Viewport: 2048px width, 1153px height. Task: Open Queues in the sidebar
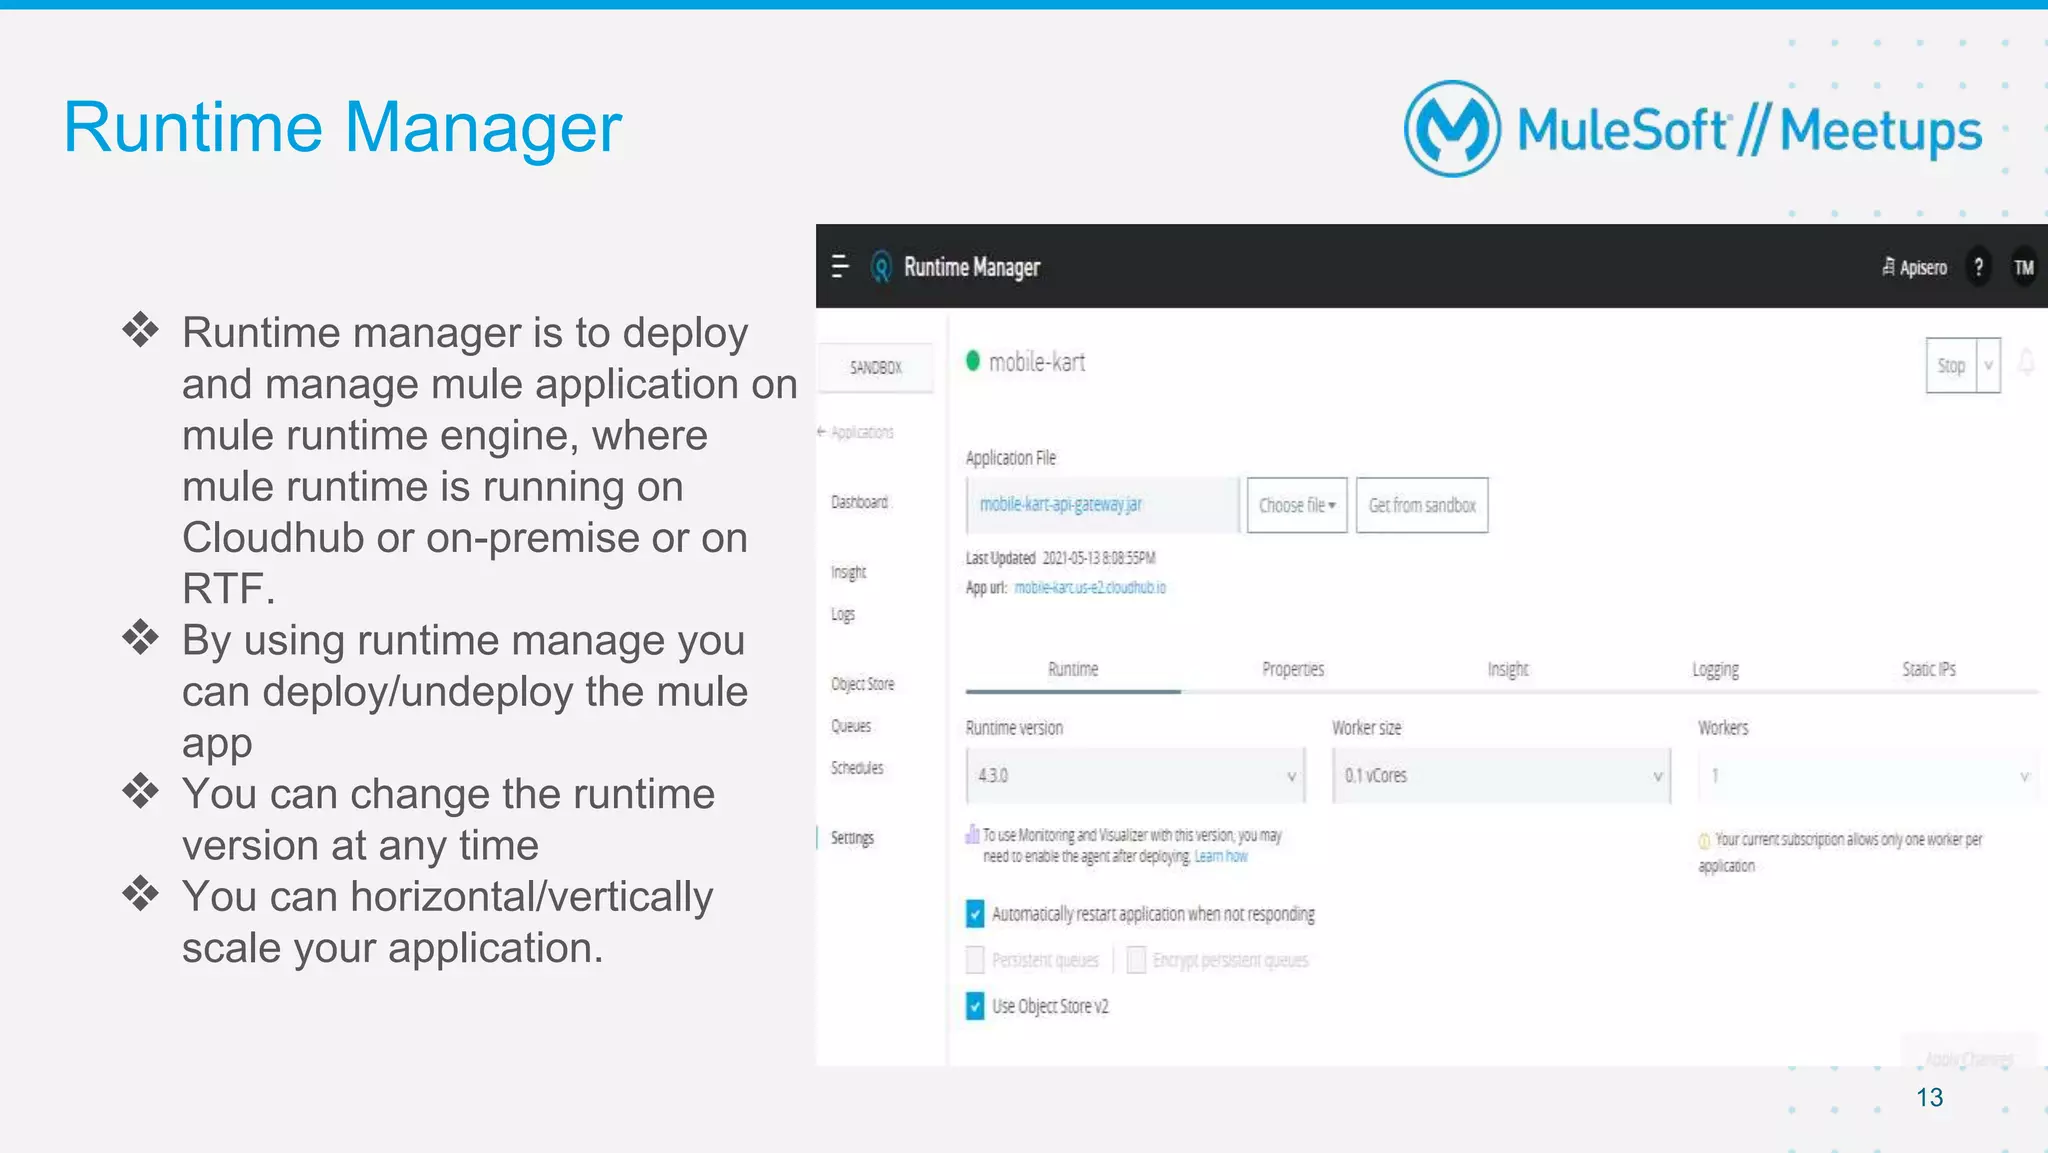coord(851,726)
